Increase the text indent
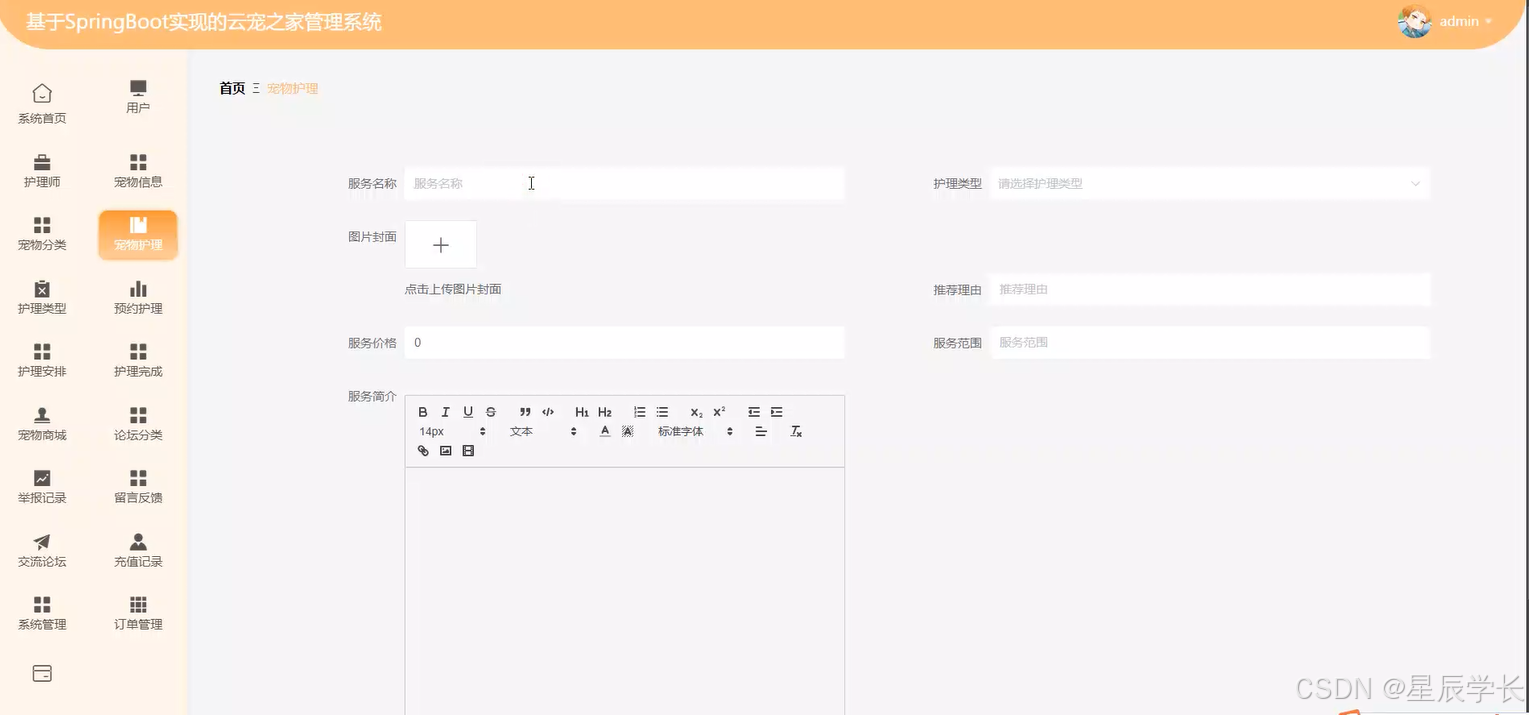The image size is (1529, 715). (x=777, y=412)
